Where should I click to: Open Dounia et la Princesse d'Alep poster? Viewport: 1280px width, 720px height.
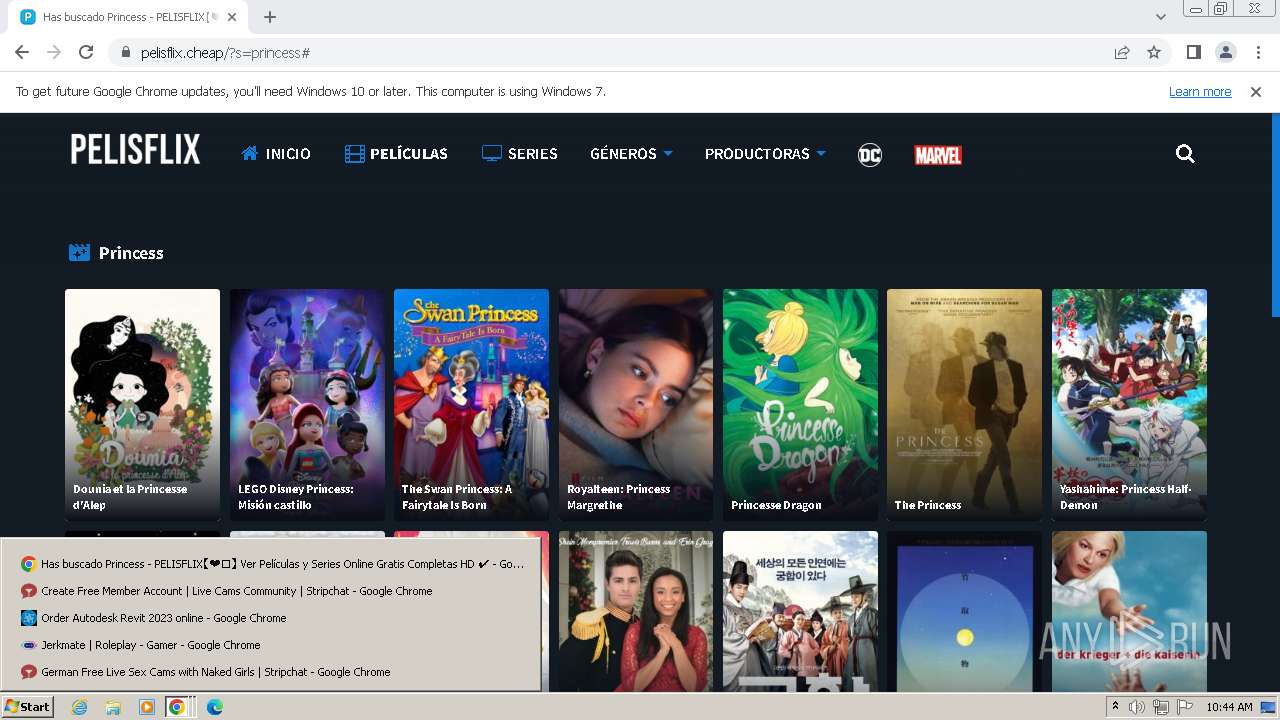coord(142,404)
